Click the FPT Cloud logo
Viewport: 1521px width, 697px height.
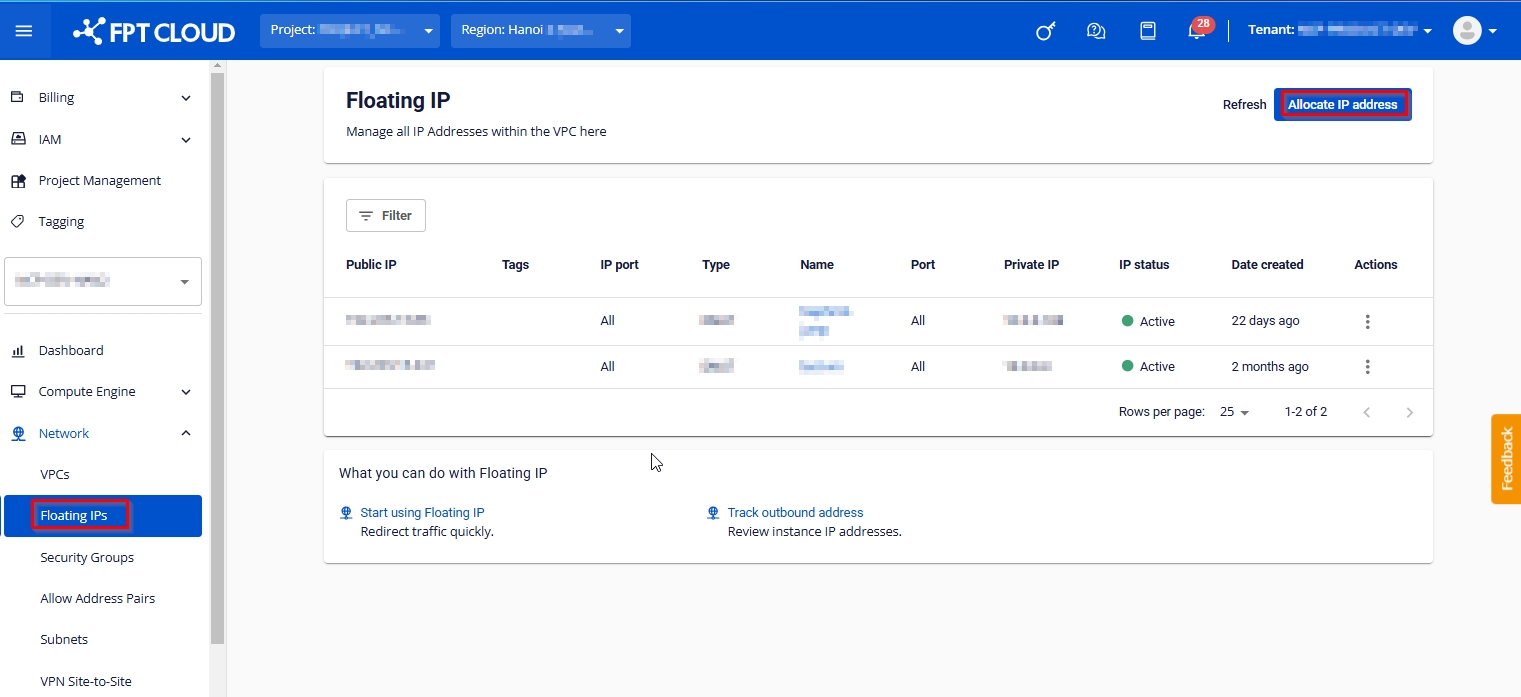tap(154, 31)
